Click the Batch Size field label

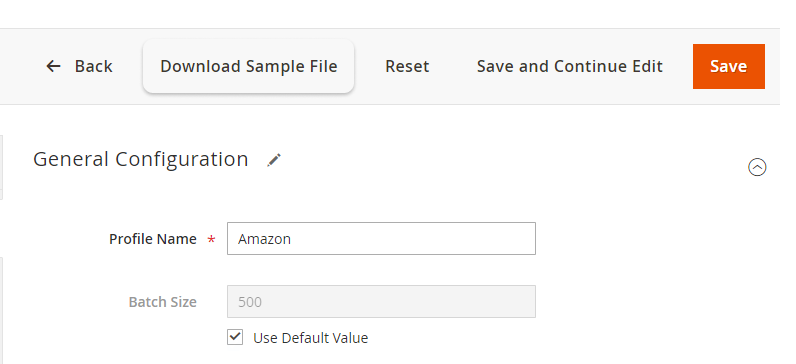[x=162, y=302]
